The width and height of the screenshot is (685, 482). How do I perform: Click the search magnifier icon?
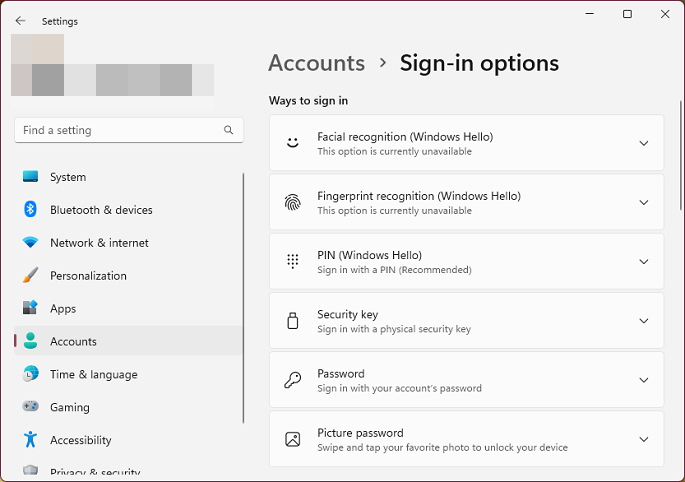[x=228, y=130]
